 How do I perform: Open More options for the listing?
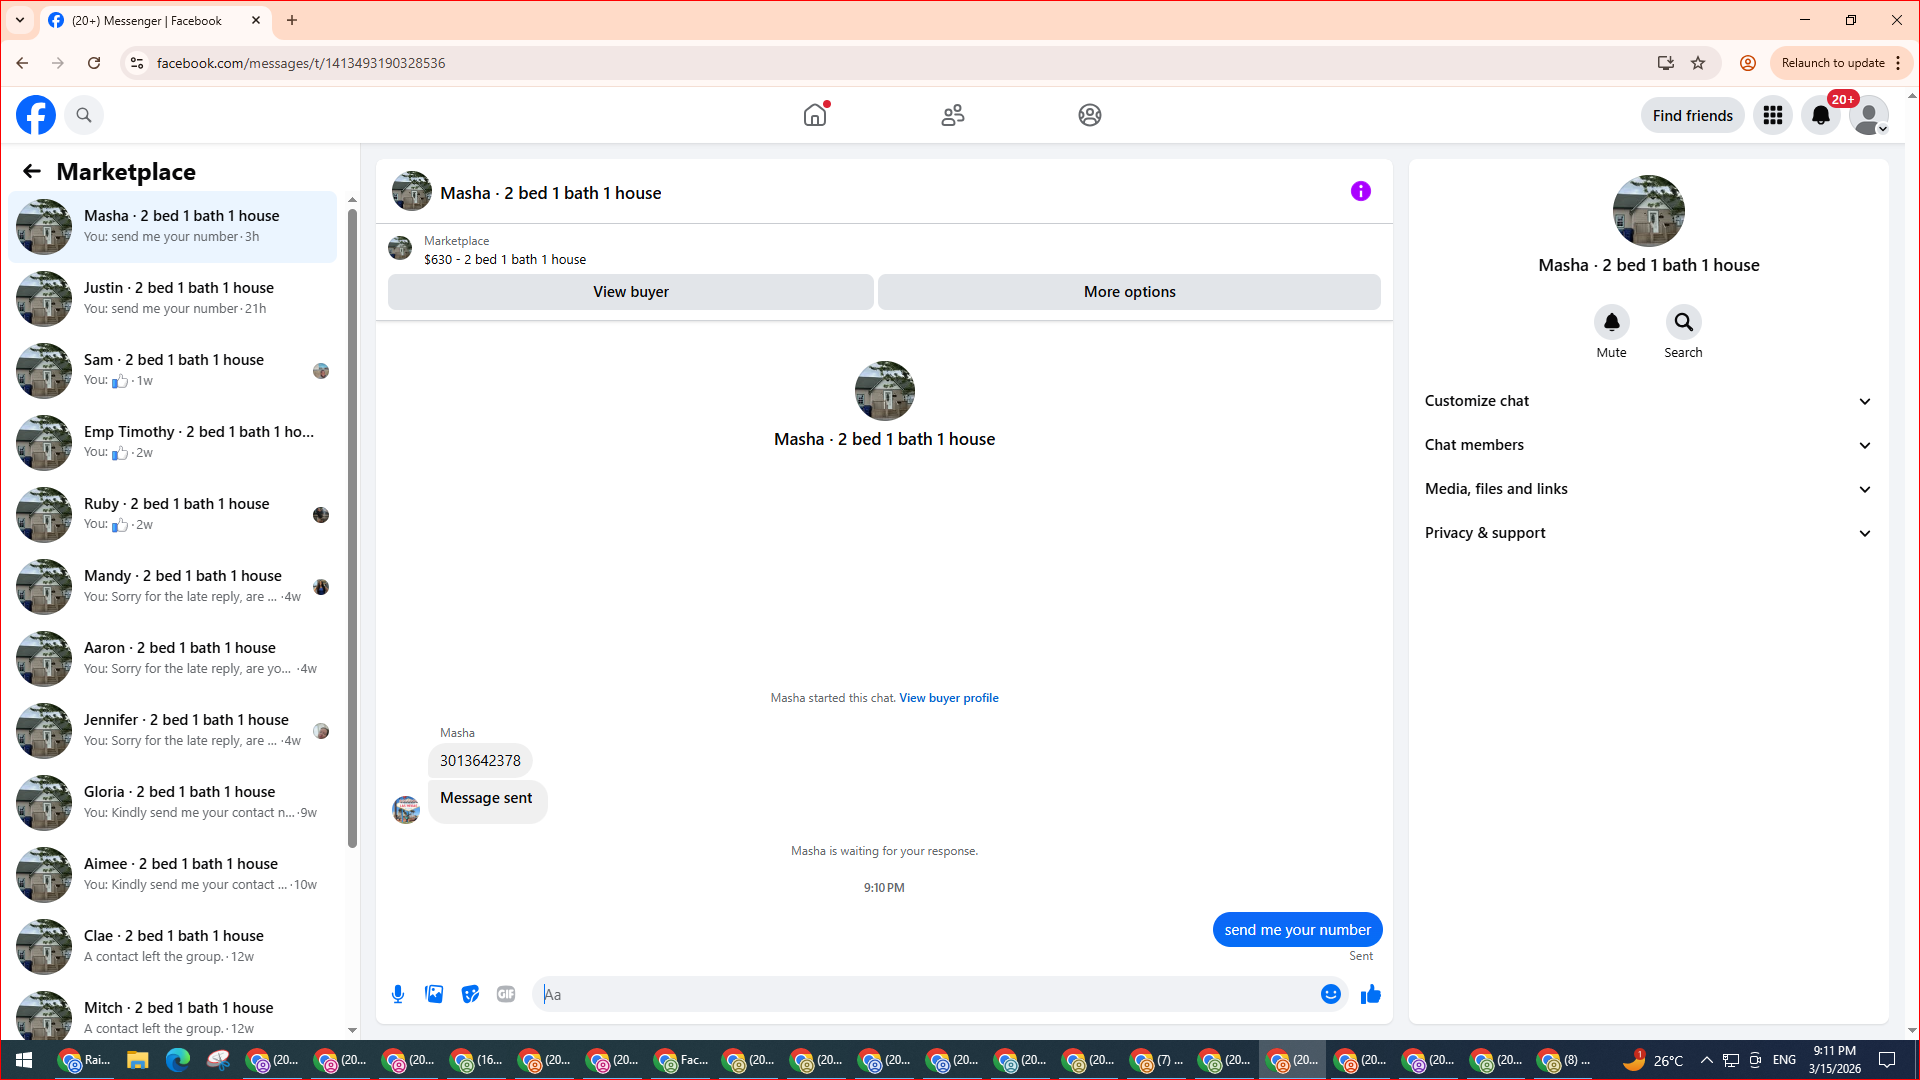1130,292
